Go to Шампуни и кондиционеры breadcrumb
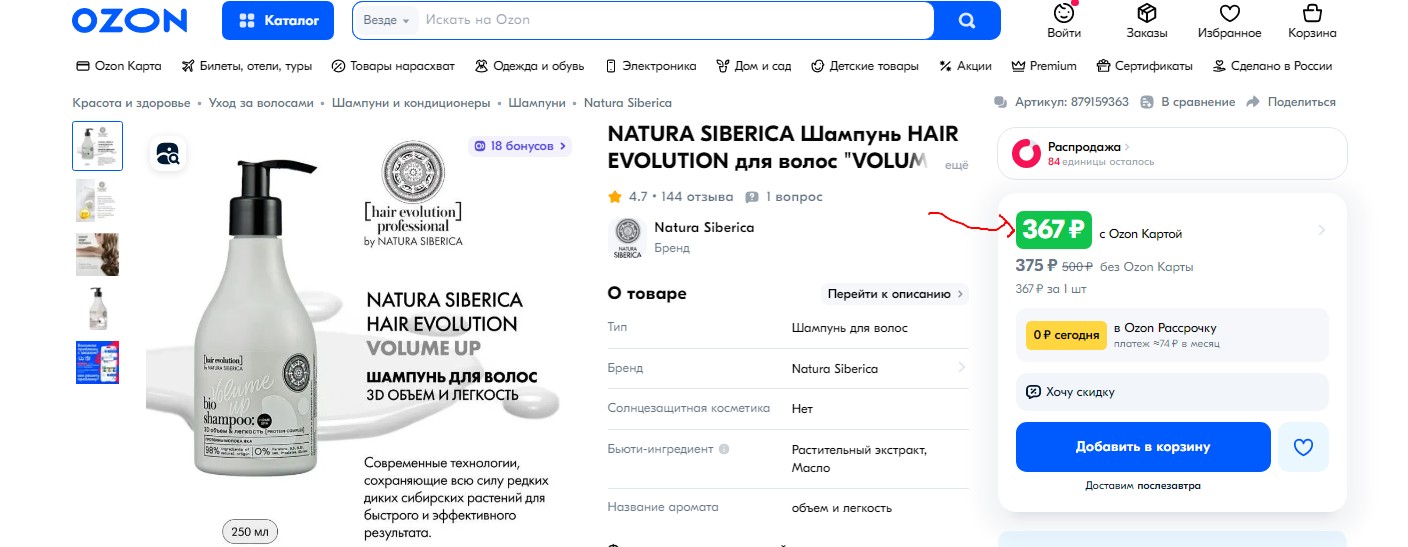 (411, 102)
